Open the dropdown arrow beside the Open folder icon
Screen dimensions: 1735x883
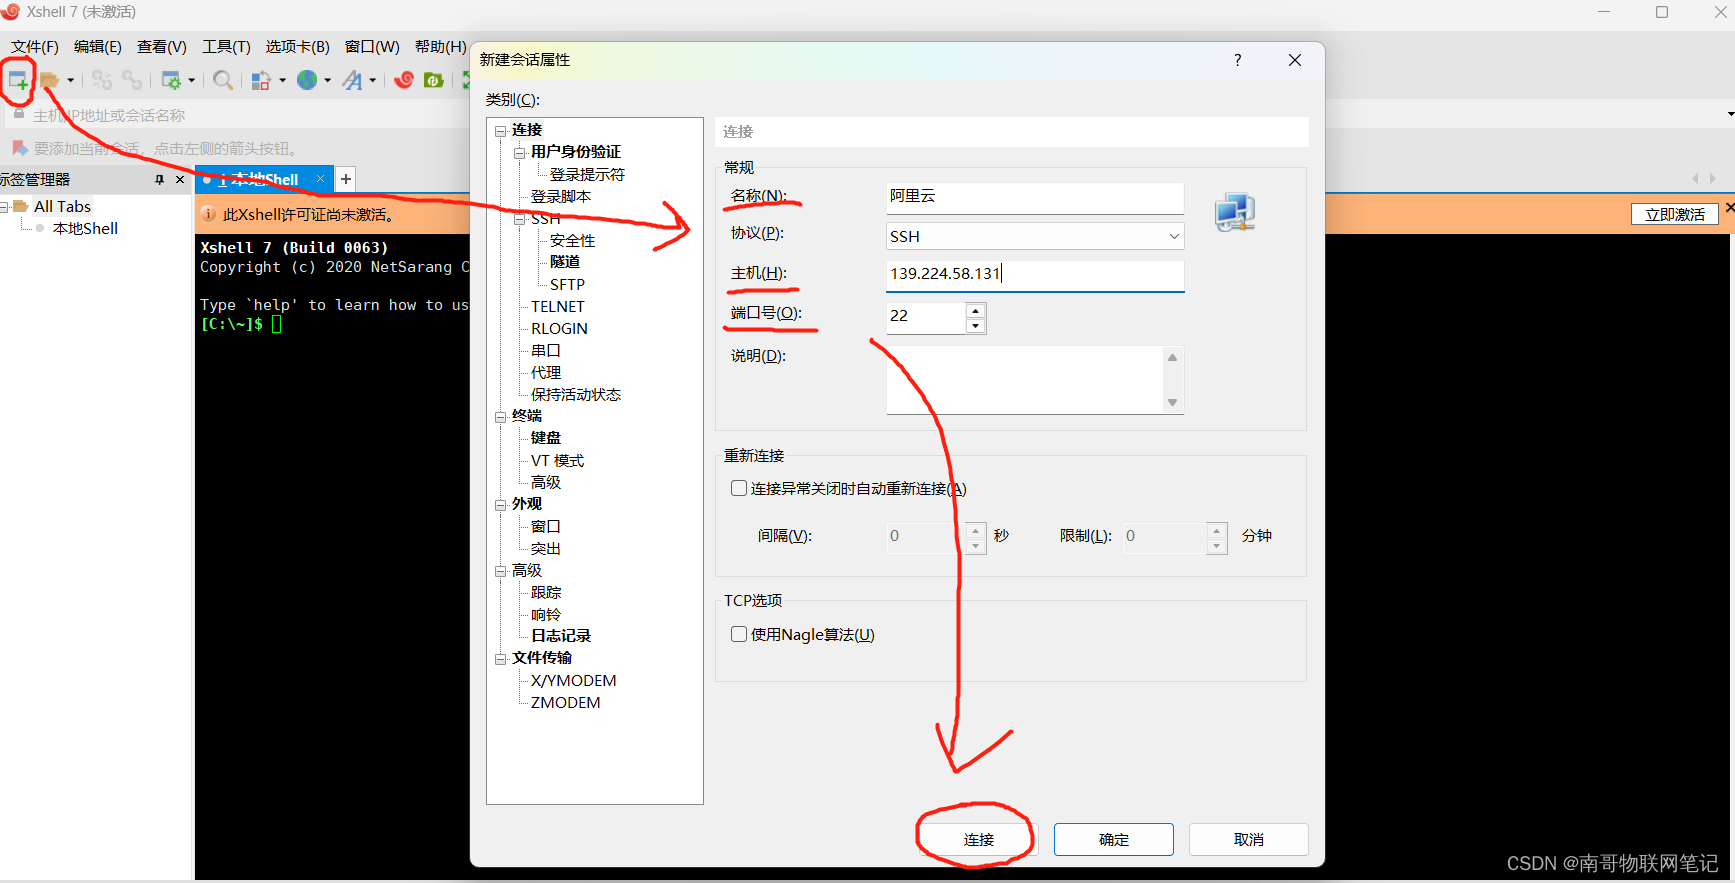70,81
